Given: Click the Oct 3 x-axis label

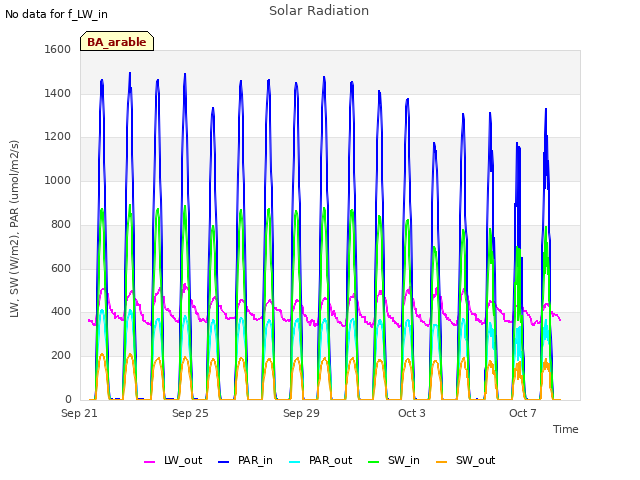Looking at the screenshot, I should click(x=412, y=413).
